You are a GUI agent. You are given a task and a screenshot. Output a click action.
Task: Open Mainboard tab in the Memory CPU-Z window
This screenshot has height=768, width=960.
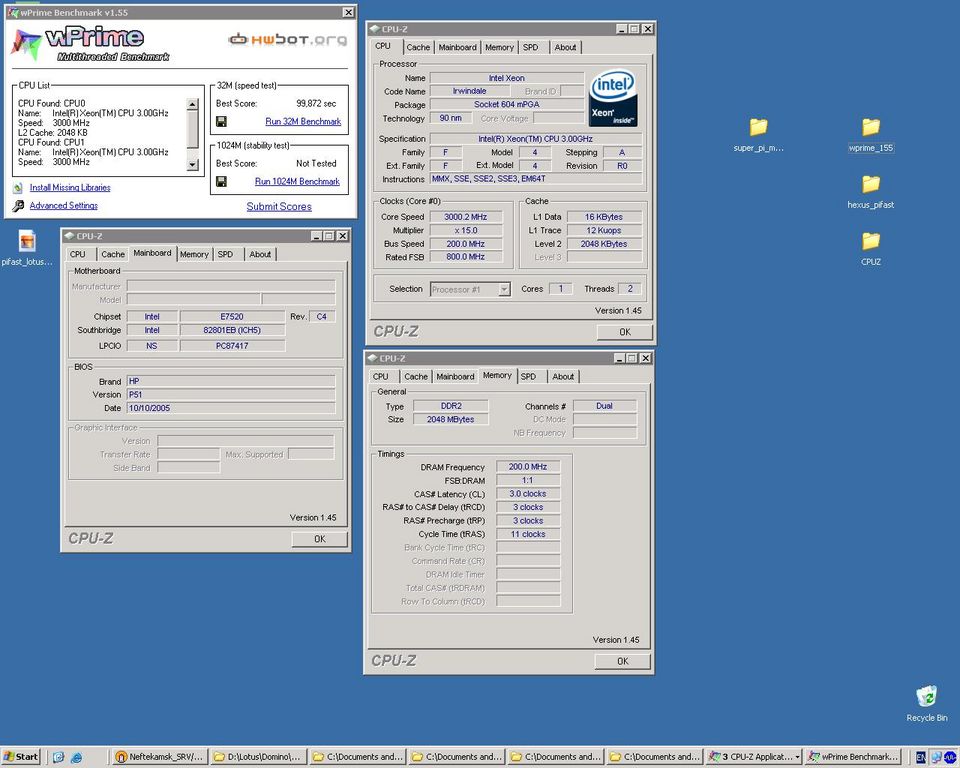[x=455, y=377]
